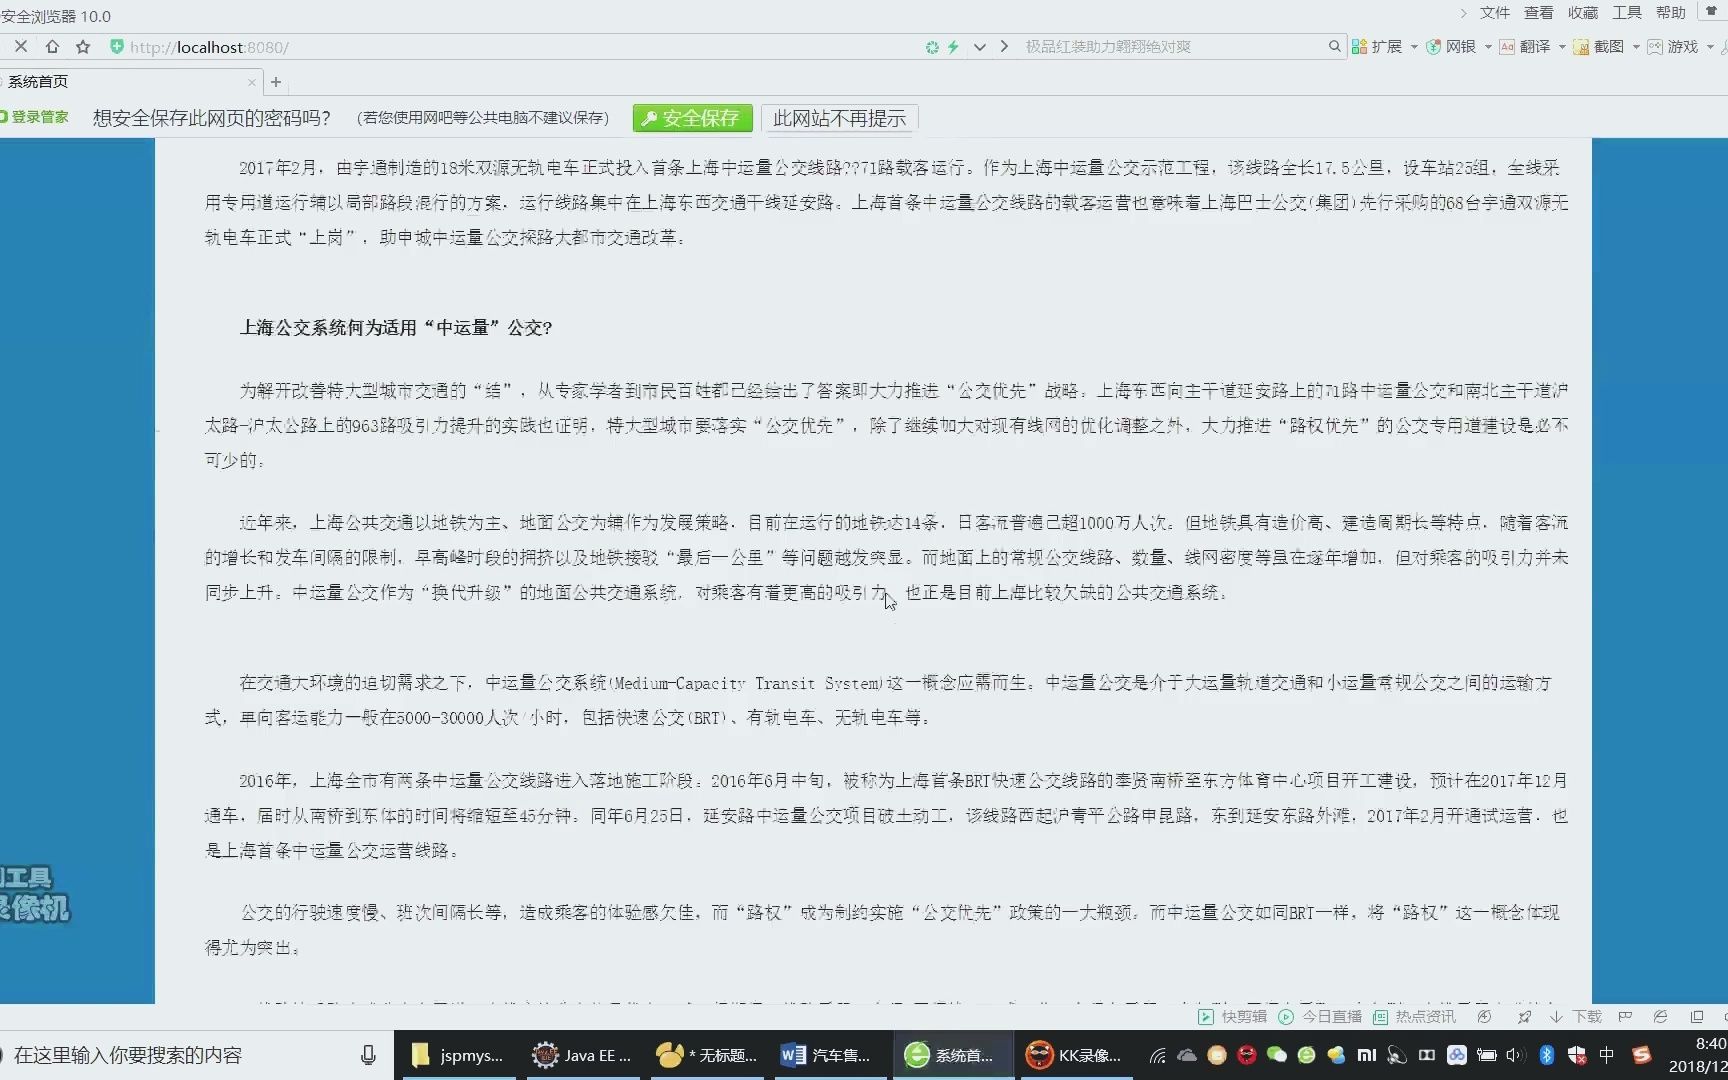Expand the 翻译 translate dropdown
The image size is (1728, 1080).
[x=1561, y=46]
